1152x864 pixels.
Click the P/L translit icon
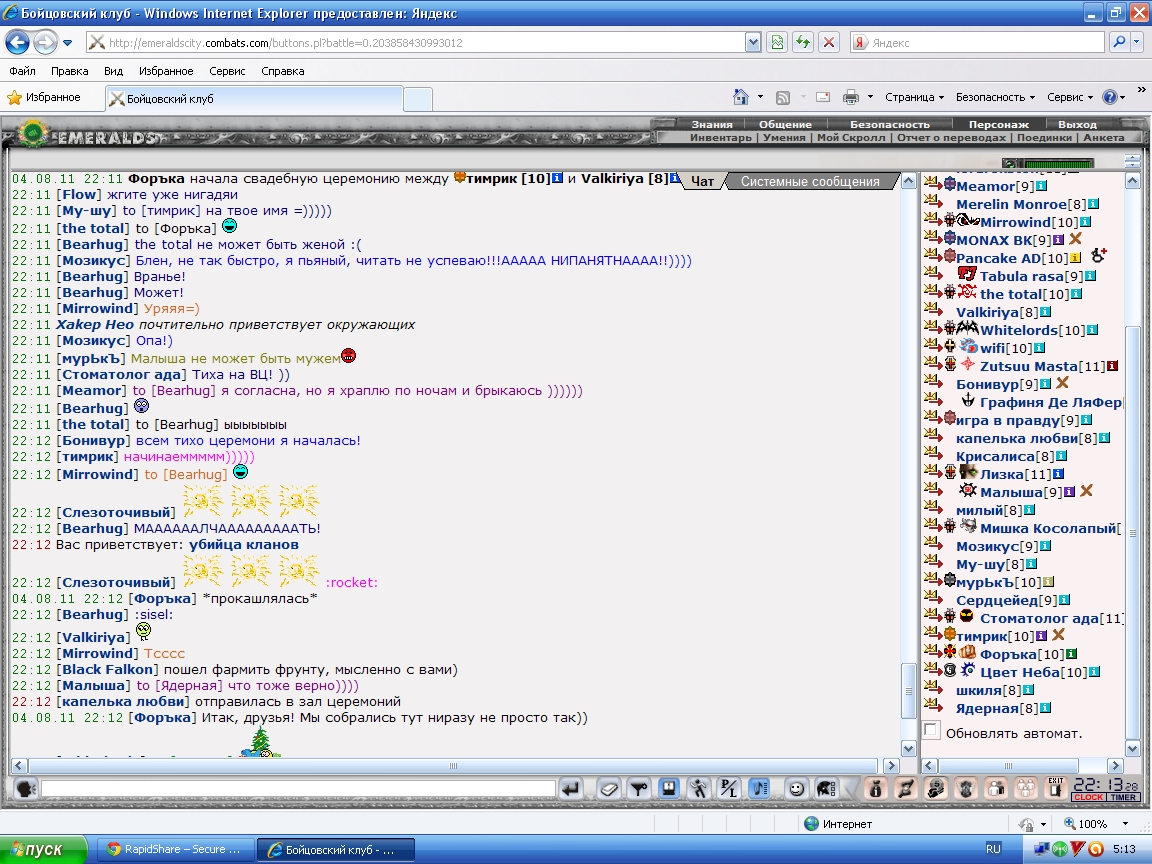click(x=729, y=789)
